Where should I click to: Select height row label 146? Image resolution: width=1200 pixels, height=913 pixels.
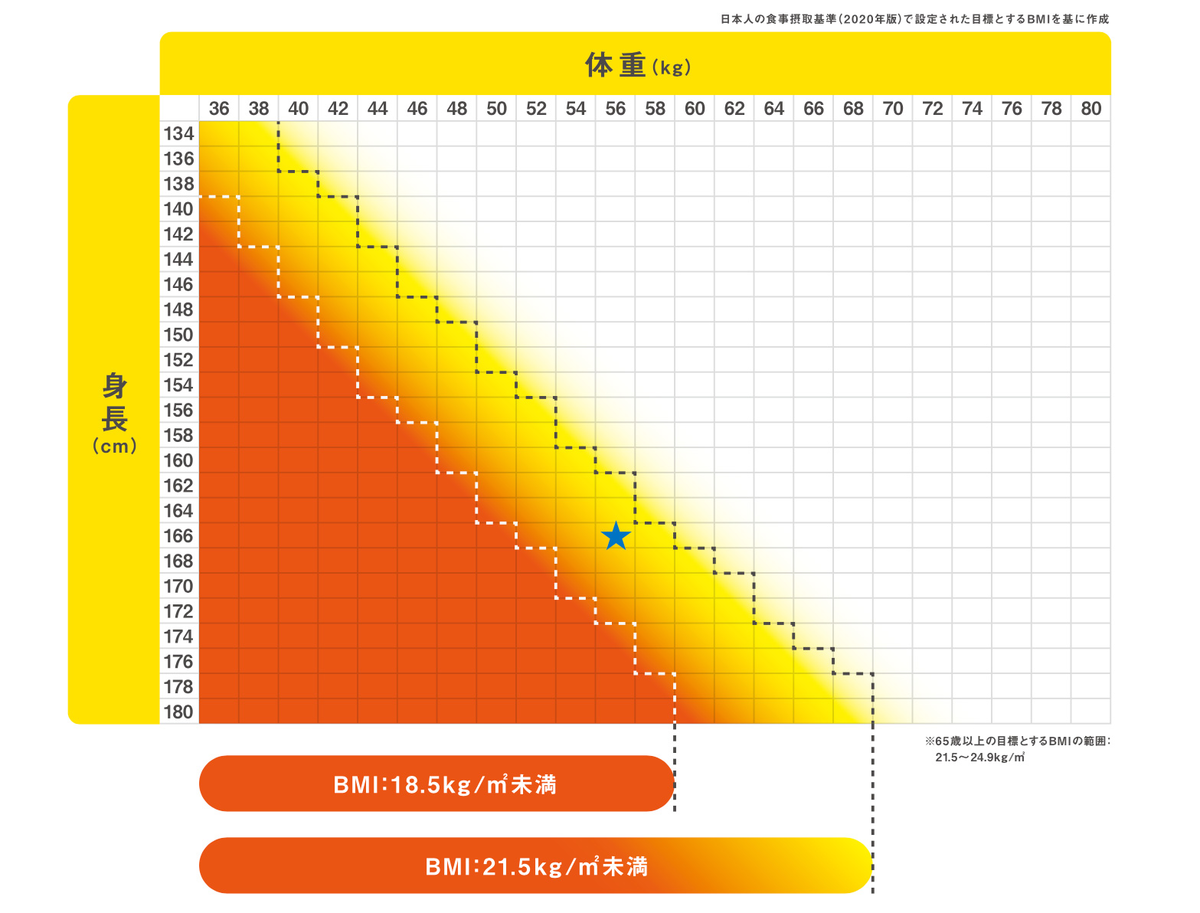tap(179, 285)
